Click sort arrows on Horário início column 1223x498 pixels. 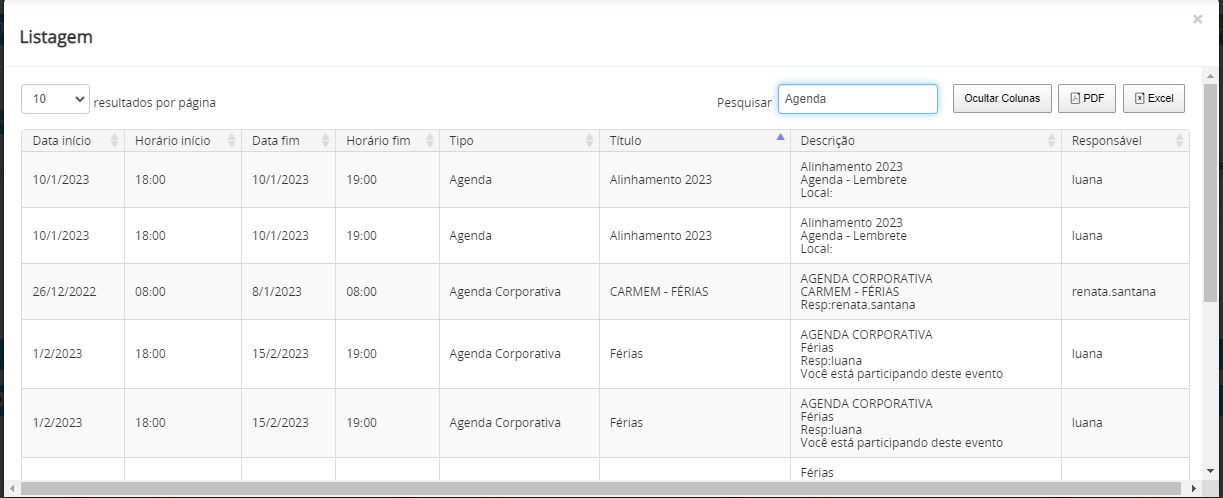tap(232, 141)
